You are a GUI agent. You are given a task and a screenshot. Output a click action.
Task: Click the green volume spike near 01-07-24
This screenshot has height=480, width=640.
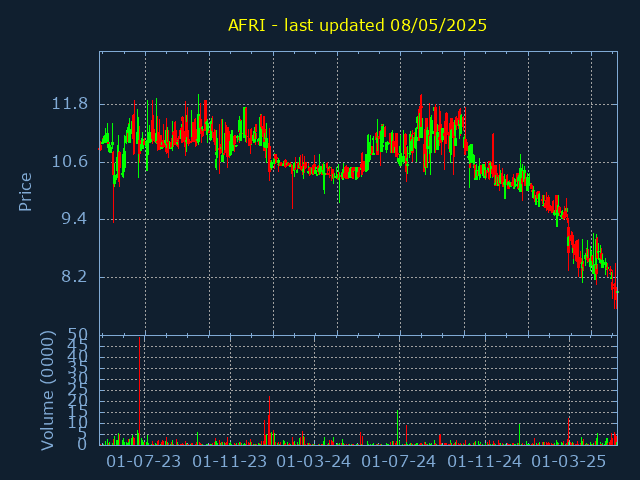point(398,427)
